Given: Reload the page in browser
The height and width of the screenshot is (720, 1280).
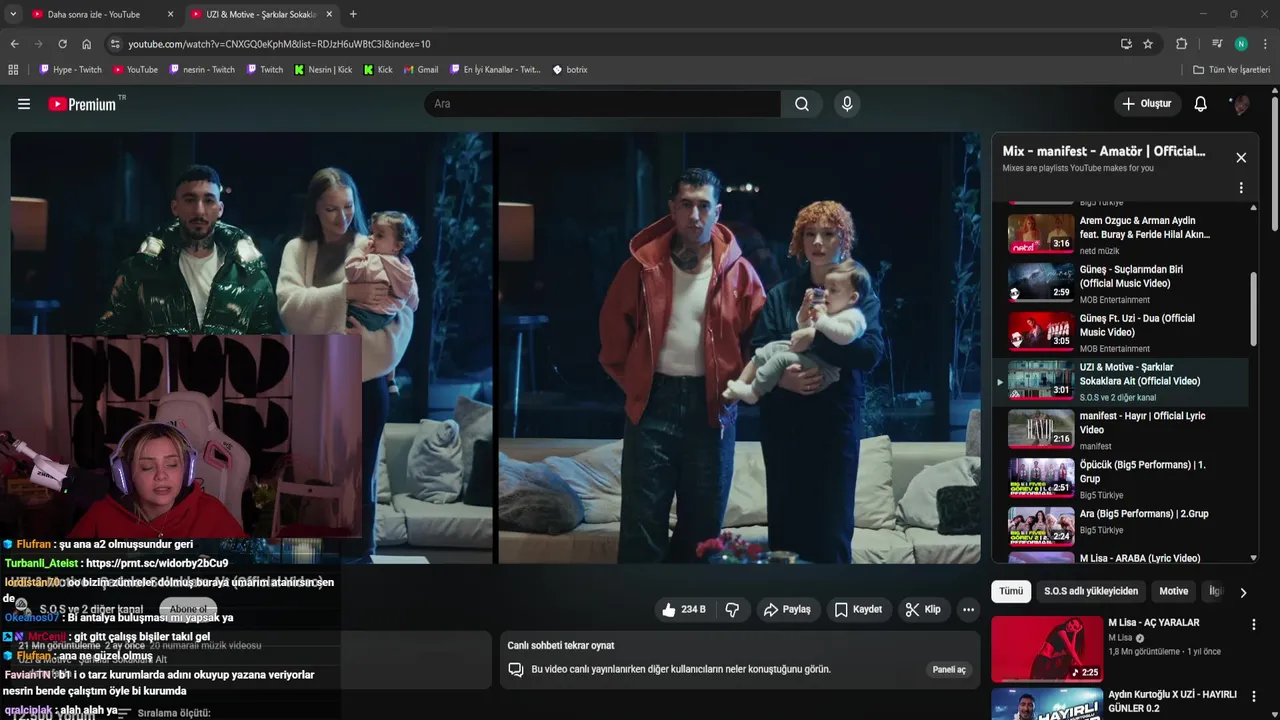Looking at the screenshot, I should click(62, 44).
